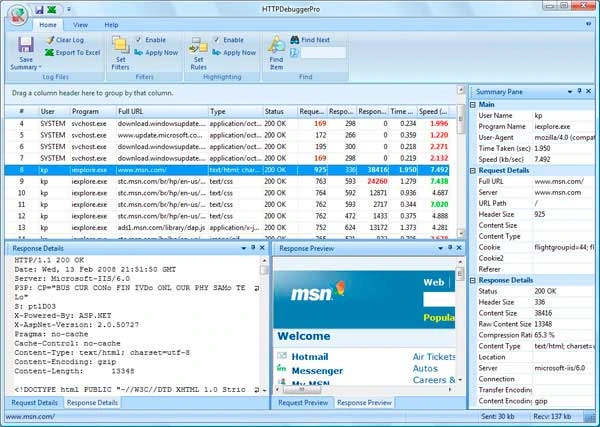The width and height of the screenshot is (600, 427).
Task: Open the Response Preview panel dropdown arrow
Action: 440,248
